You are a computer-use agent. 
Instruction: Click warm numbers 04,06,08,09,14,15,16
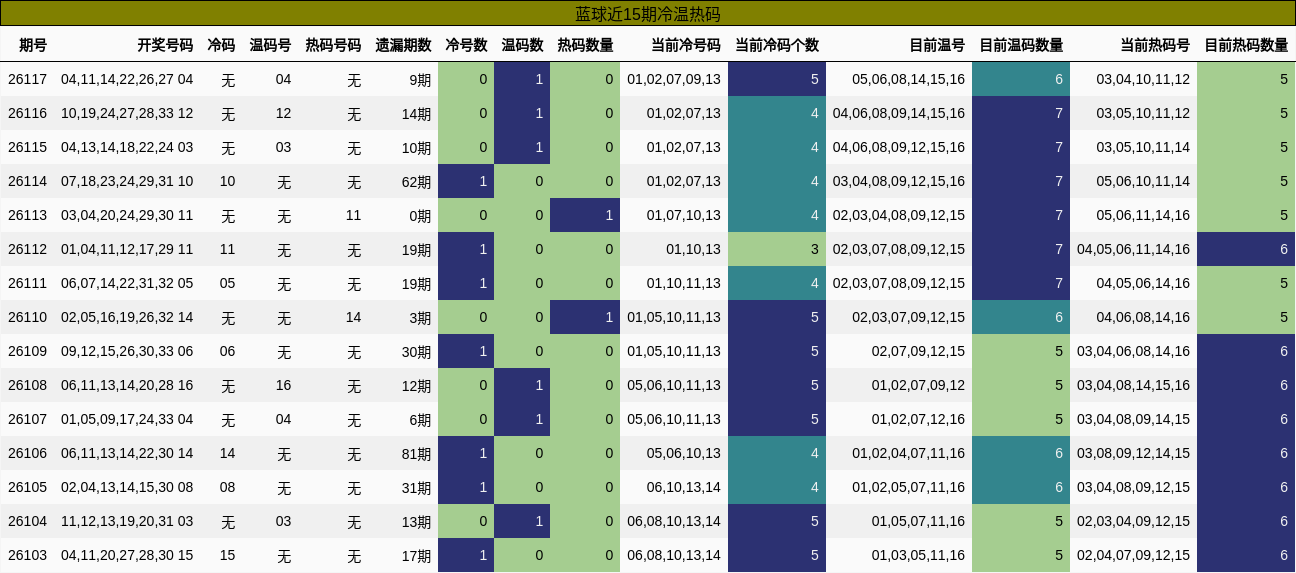click(899, 113)
